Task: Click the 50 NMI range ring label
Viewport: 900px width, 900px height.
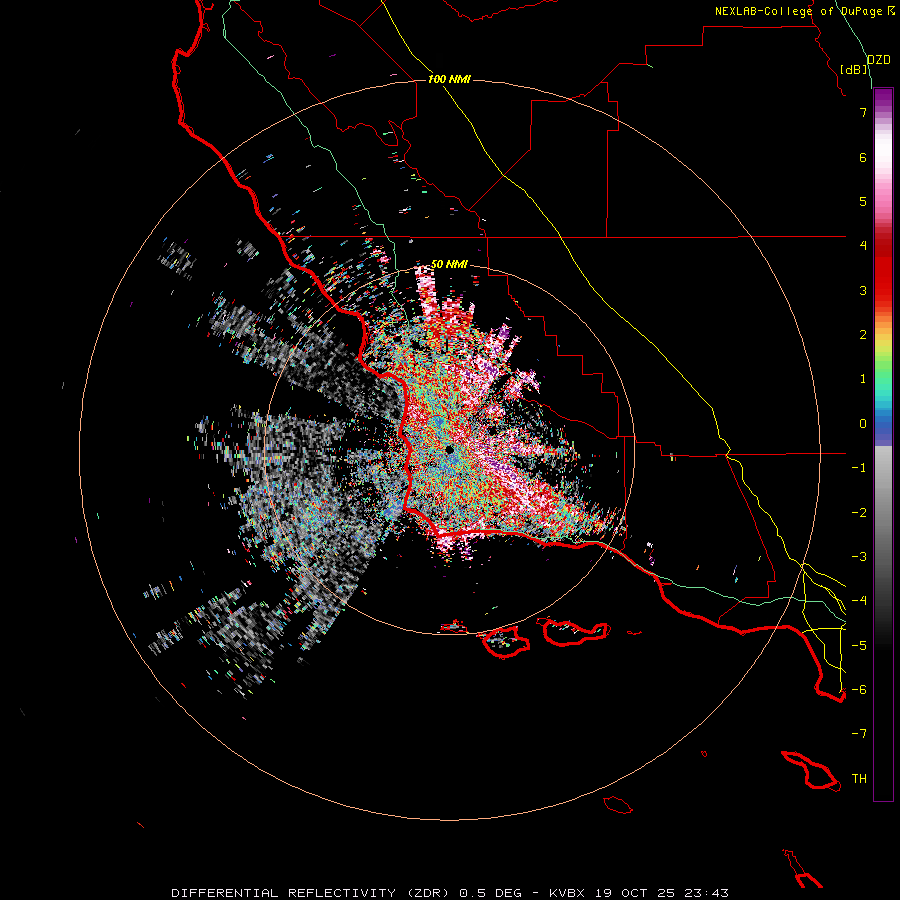Action: pyautogui.click(x=449, y=264)
